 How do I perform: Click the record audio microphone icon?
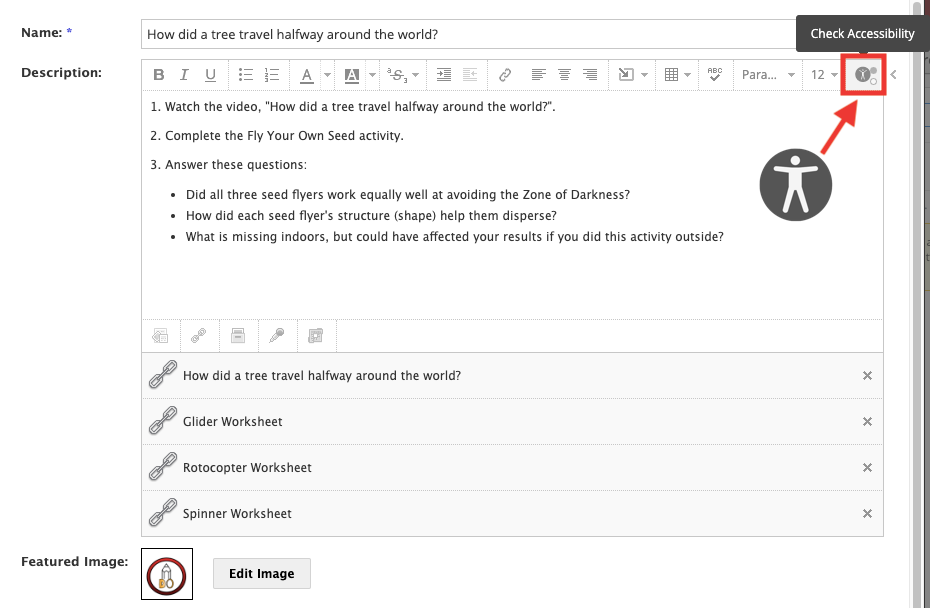pyautogui.click(x=277, y=336)
